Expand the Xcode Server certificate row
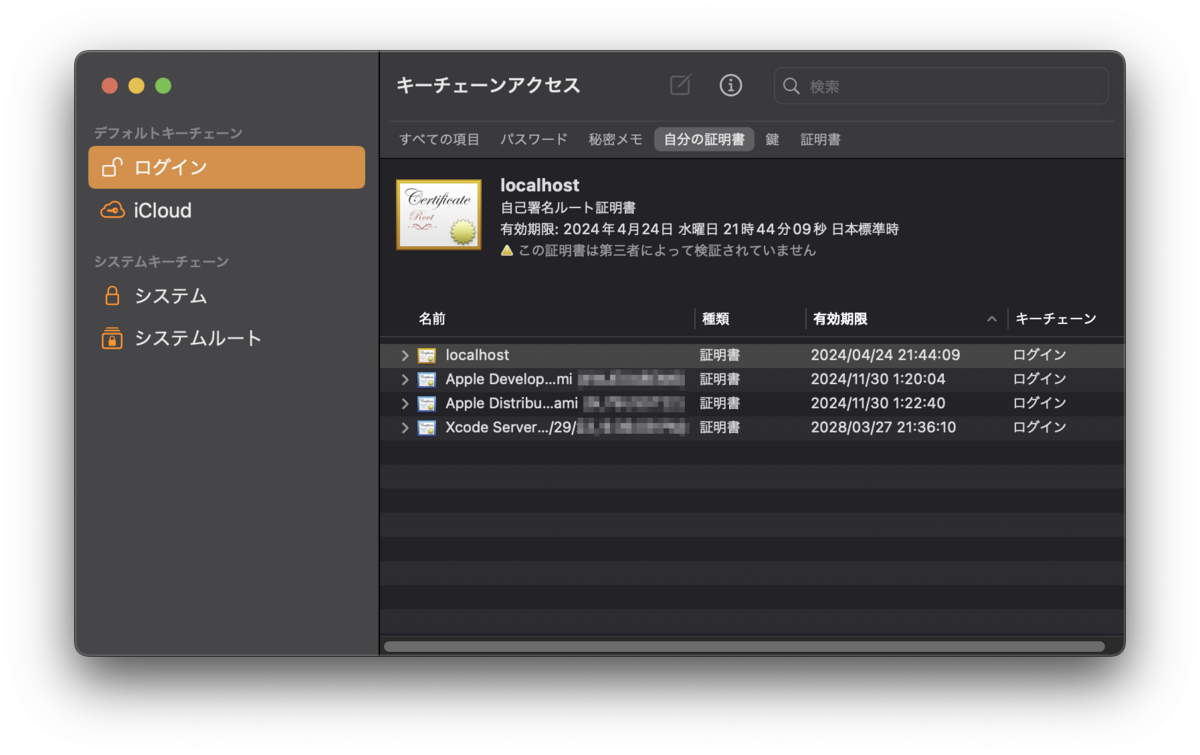1200x755 pixels. pos(404,427)
